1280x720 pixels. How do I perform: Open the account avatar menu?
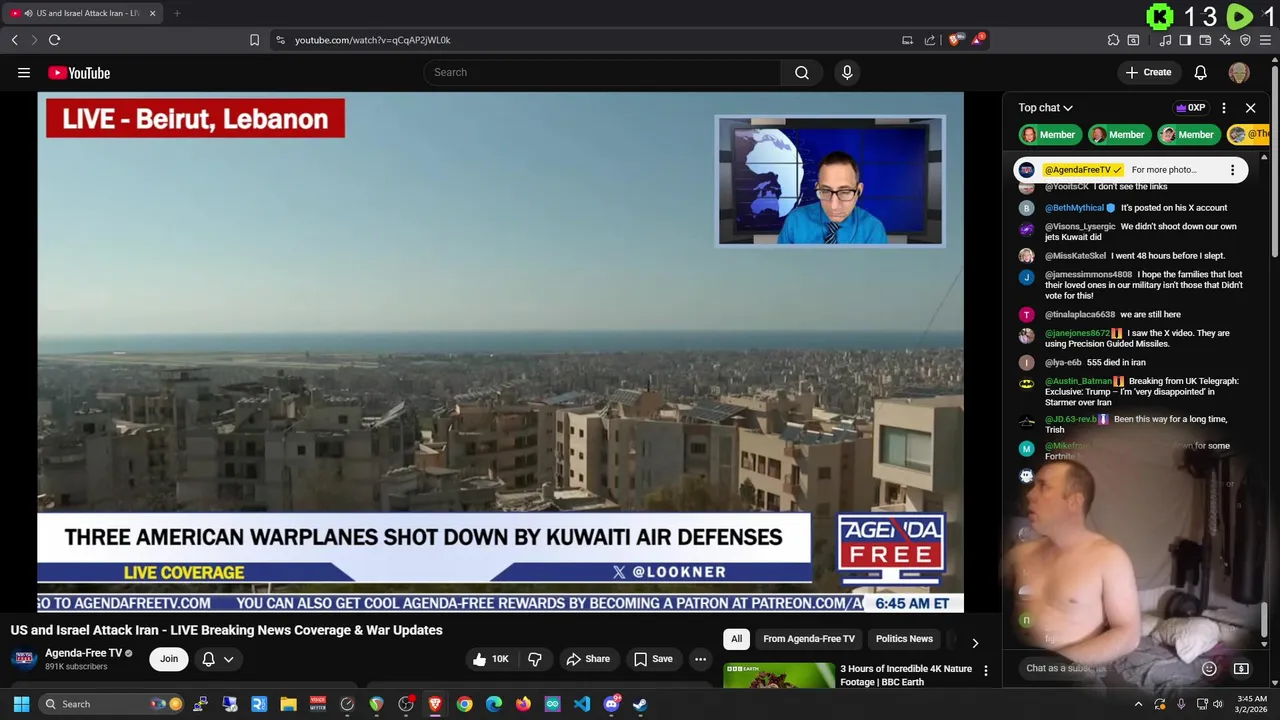(x=1239, y=72)
